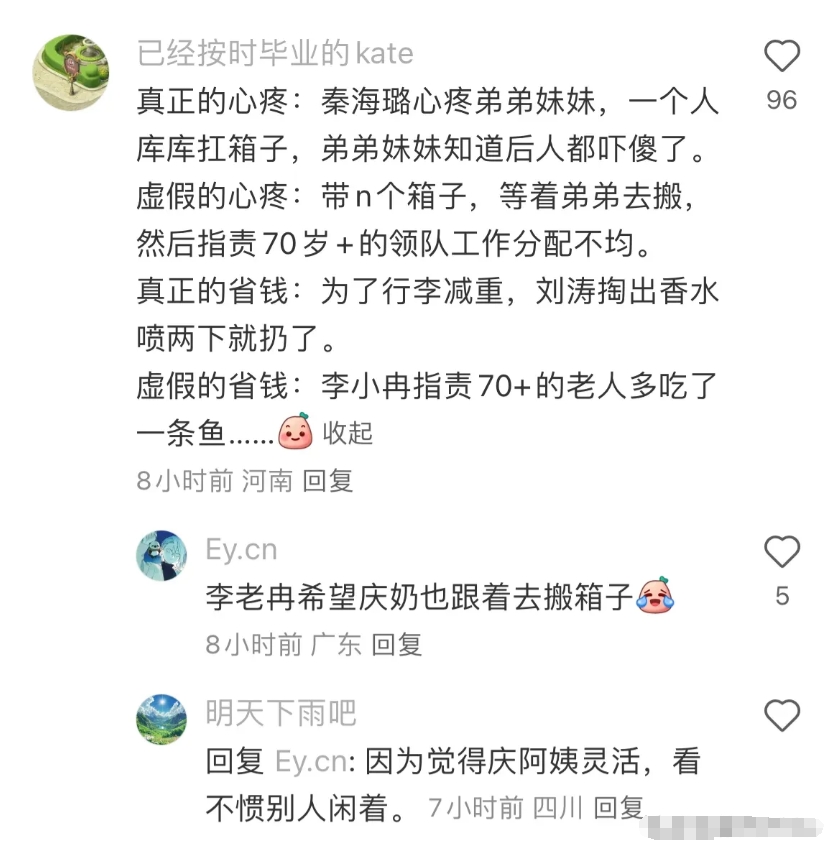Like 明天下雨吧's reply comment
The width and height of the screenshot is (835, 852).
coord(782,715)
